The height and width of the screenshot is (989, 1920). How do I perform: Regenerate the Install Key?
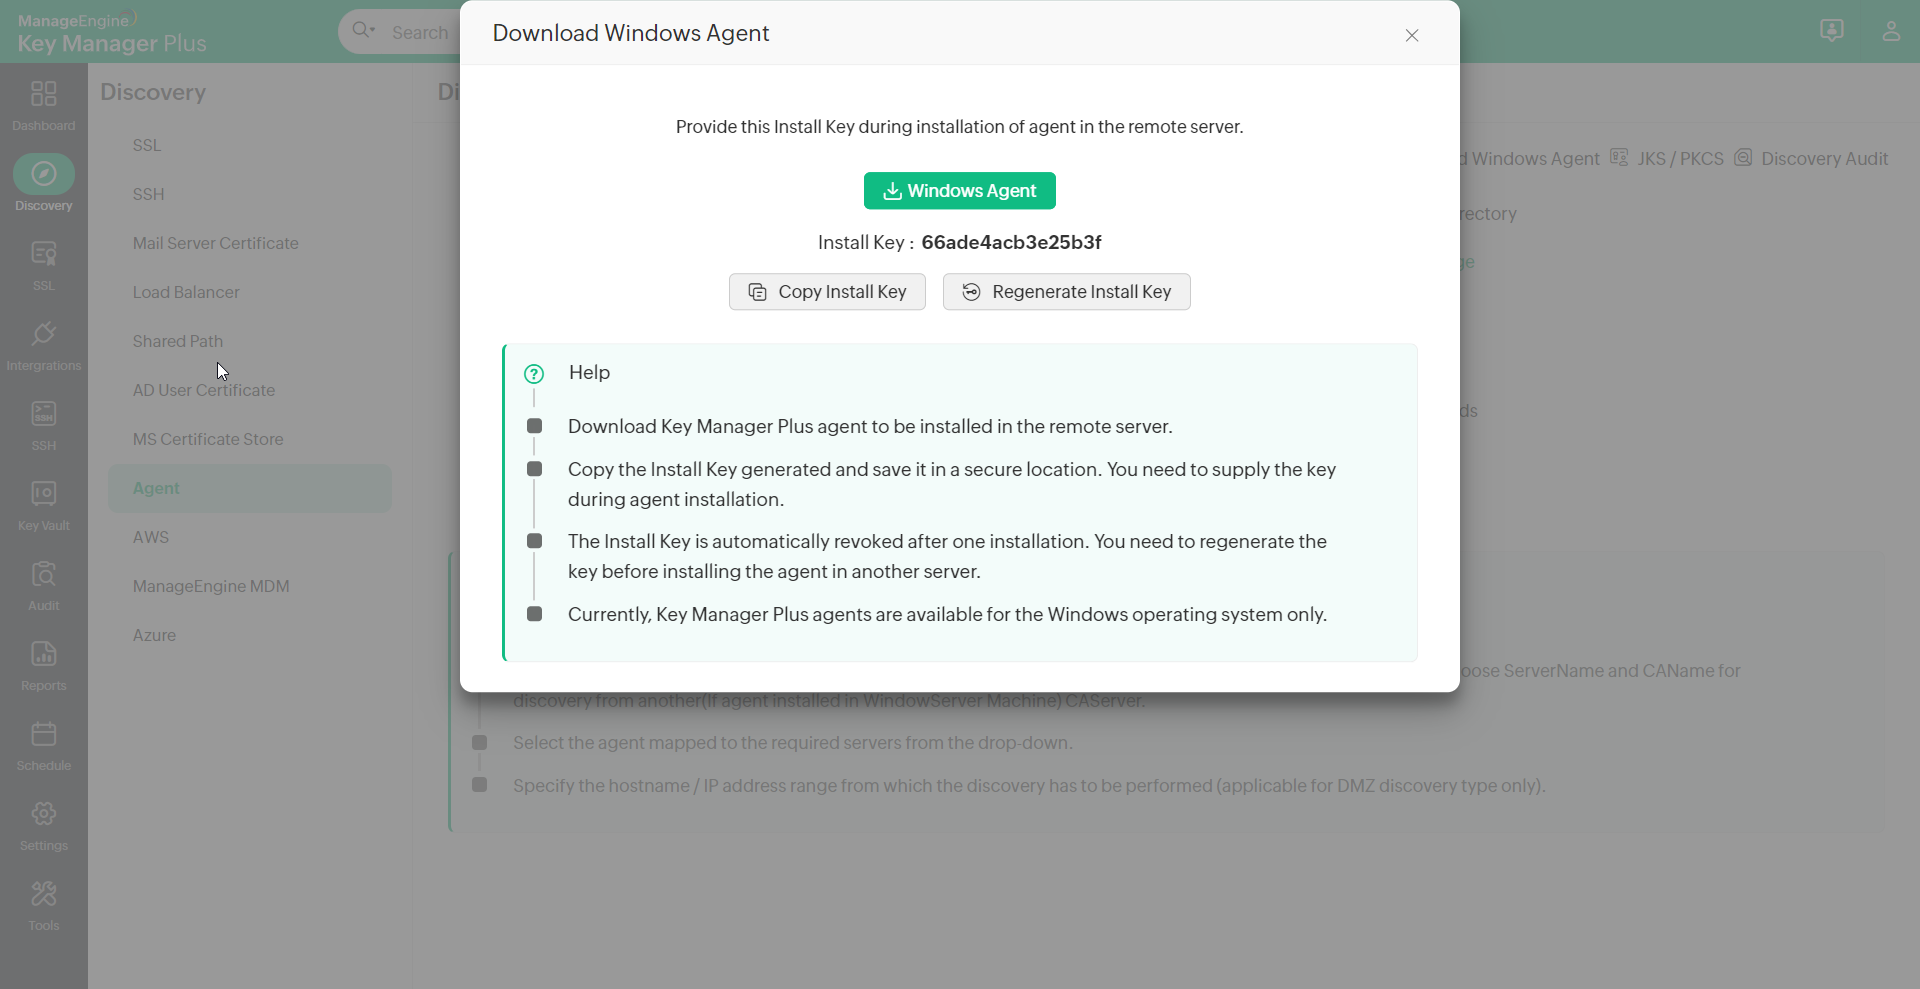[1067, 292]
